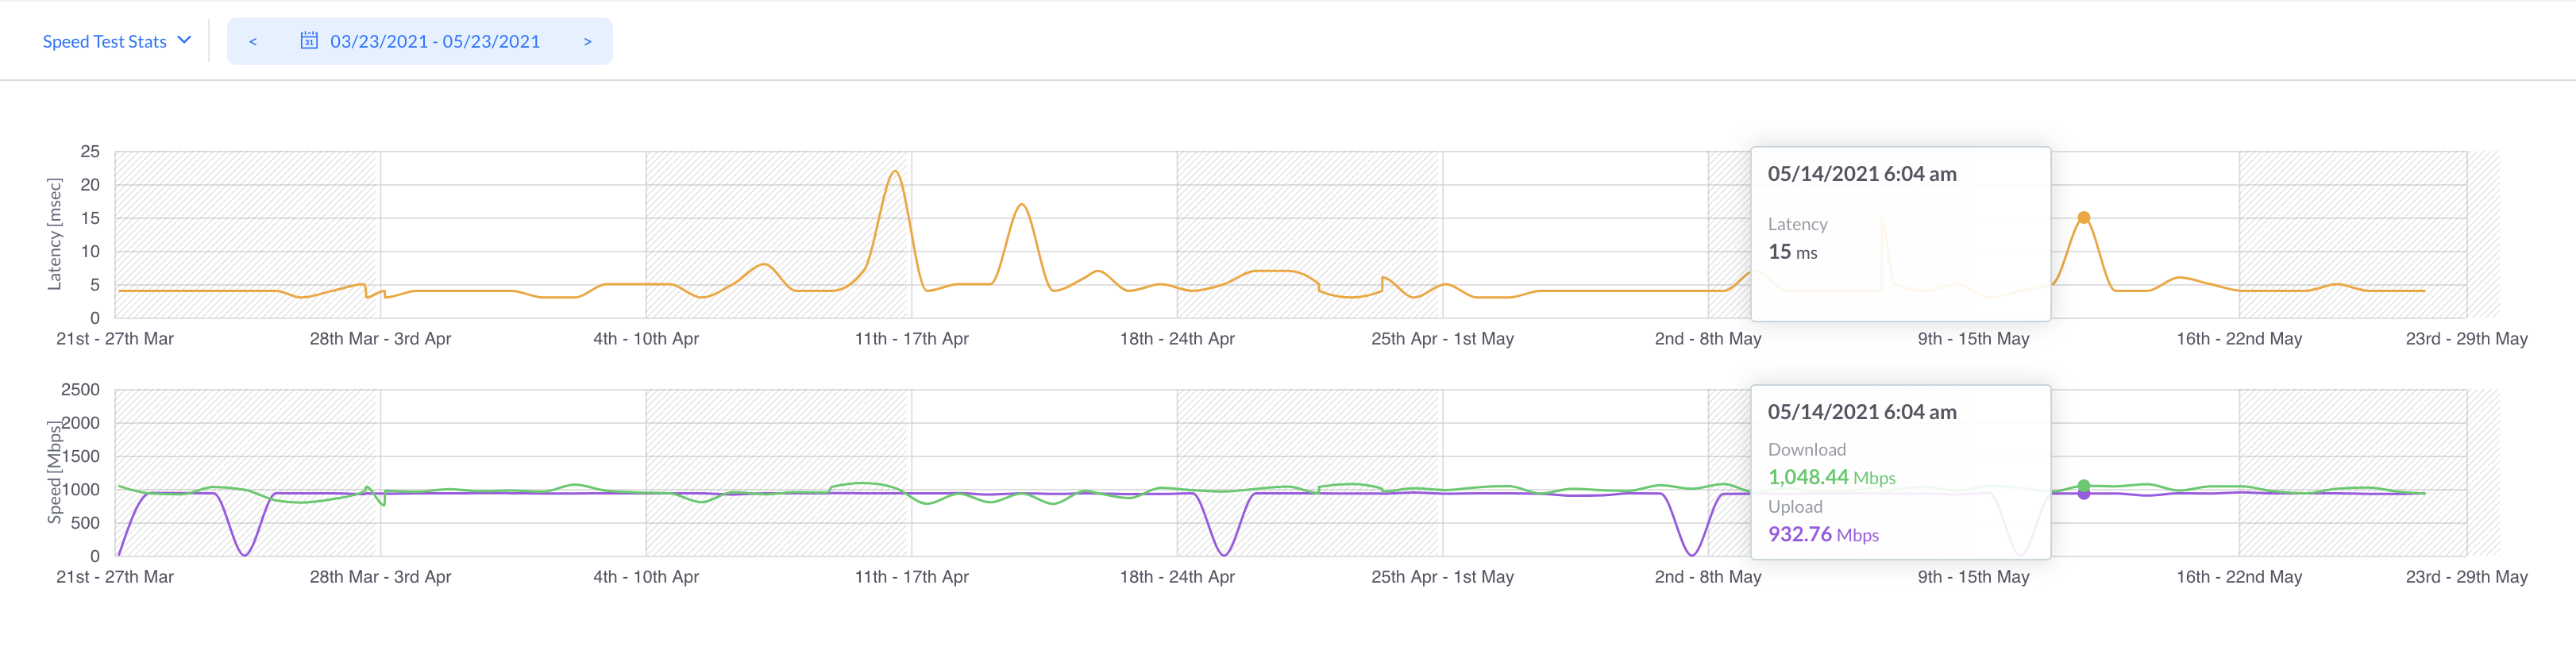The height and width of the screenshot is (662, 2576).
Task: Click the tooltip date header on the speed chart
Action: [1861, 412]
